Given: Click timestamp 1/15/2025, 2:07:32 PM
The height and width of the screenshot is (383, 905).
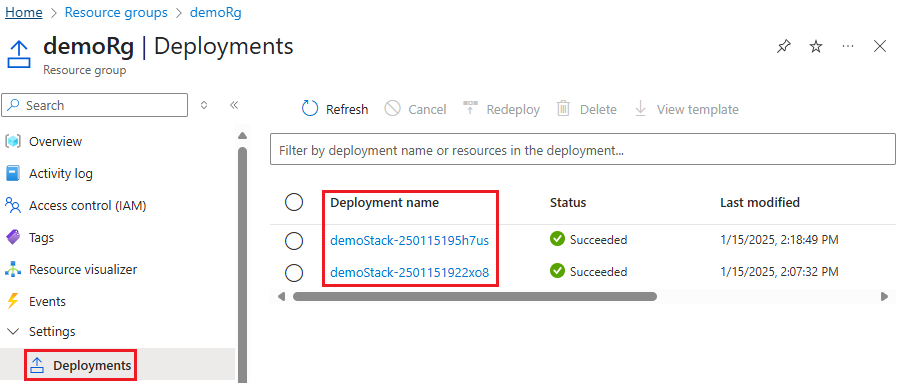Looking at the screenshot, I should pos(779,271).
